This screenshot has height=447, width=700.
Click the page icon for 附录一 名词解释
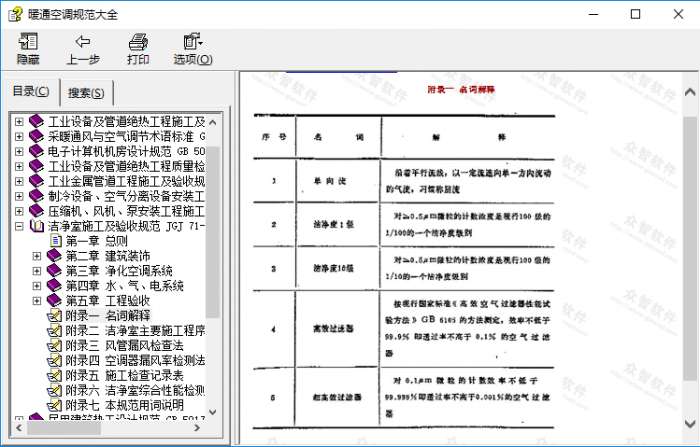click(x=54, y=316)
